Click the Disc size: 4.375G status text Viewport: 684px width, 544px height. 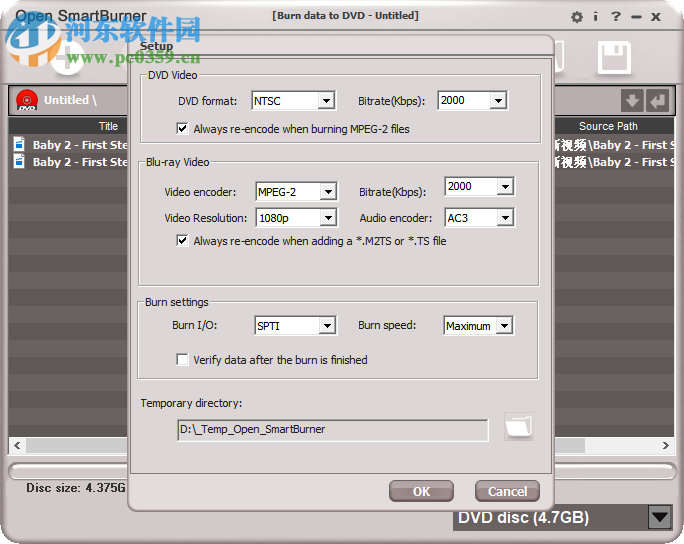click(x=75, y=487)
